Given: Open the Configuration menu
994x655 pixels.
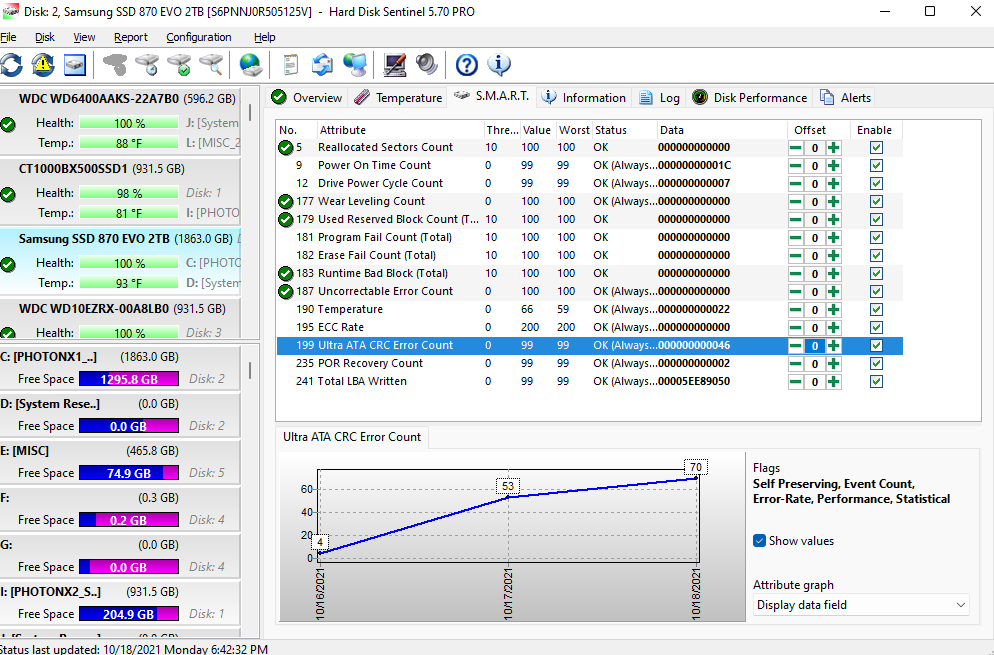Looking at the screenshot, I should click(x=199, y=37).
